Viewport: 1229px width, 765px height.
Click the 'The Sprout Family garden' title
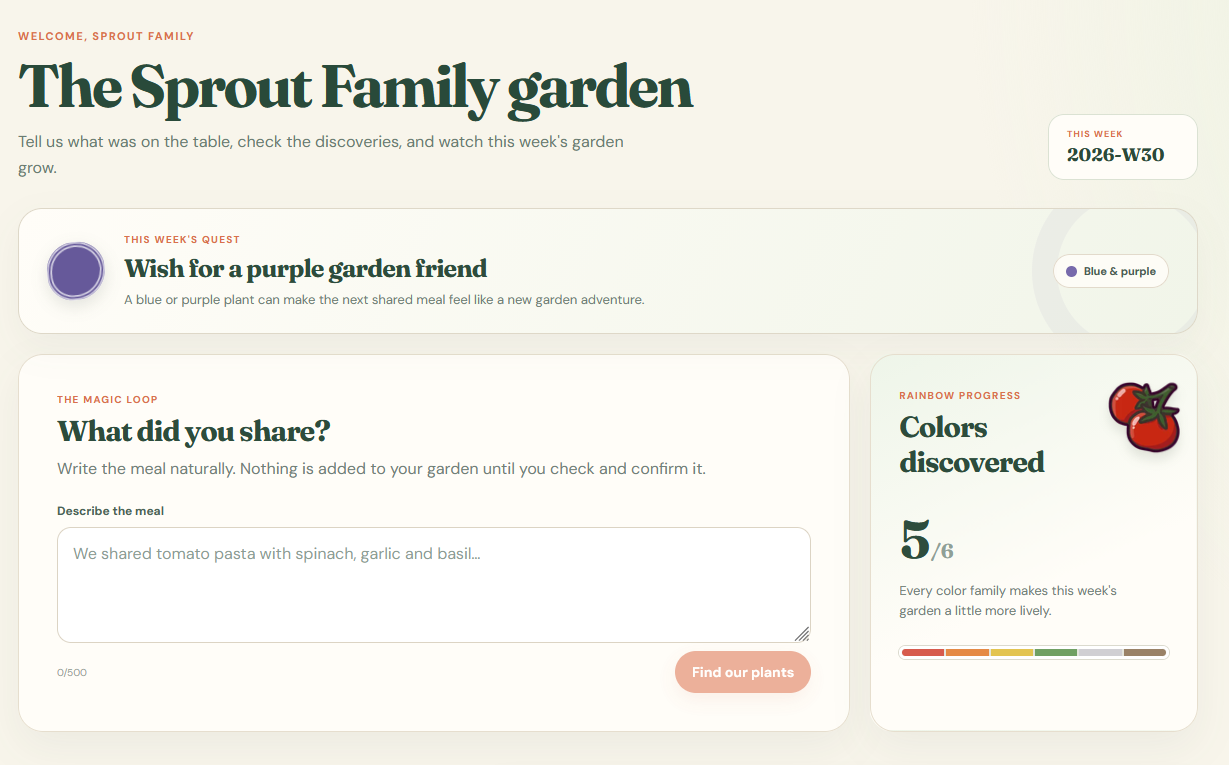pos(356,87)
